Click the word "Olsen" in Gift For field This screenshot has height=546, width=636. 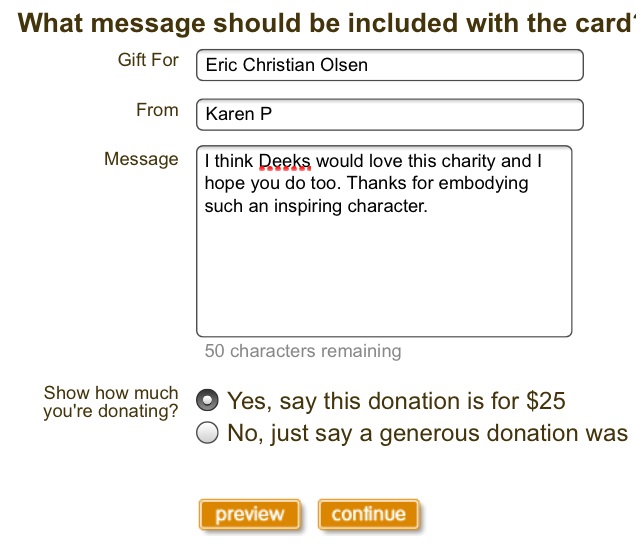344,65
